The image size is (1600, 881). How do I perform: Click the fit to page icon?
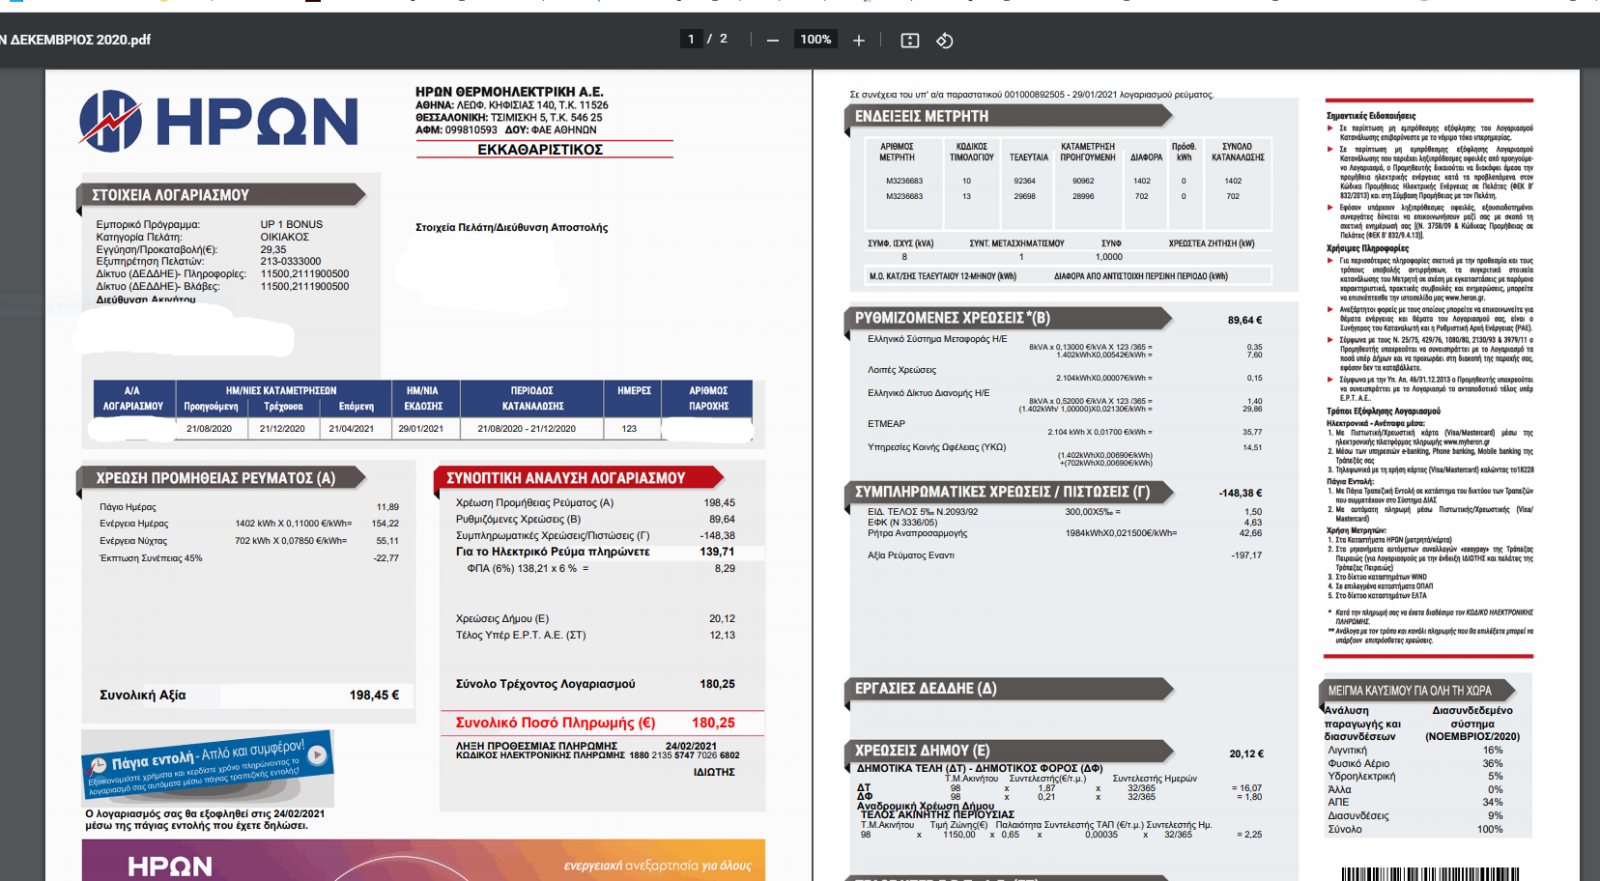[x=910, y=40]
